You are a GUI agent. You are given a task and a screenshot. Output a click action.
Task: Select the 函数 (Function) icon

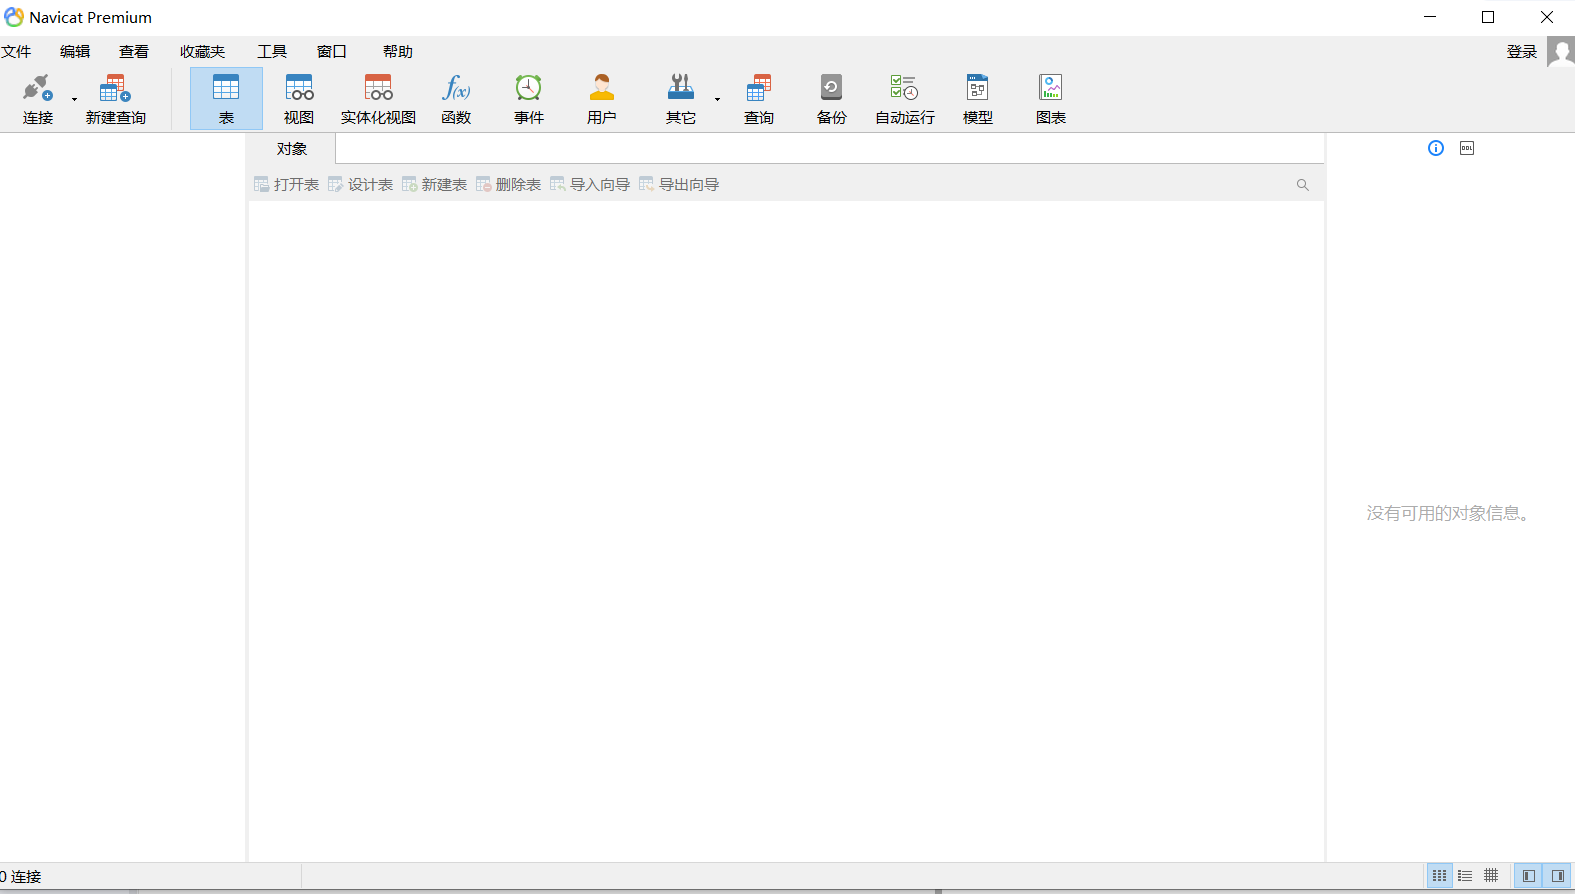point(456,98)
